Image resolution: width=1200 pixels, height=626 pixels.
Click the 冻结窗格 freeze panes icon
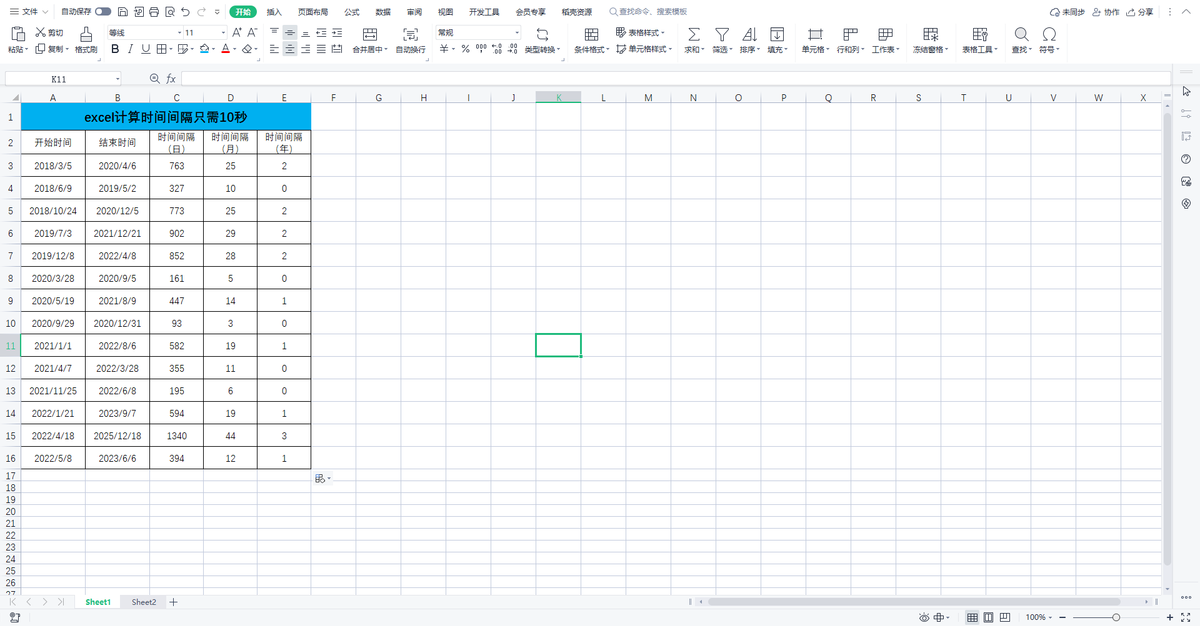931,34
